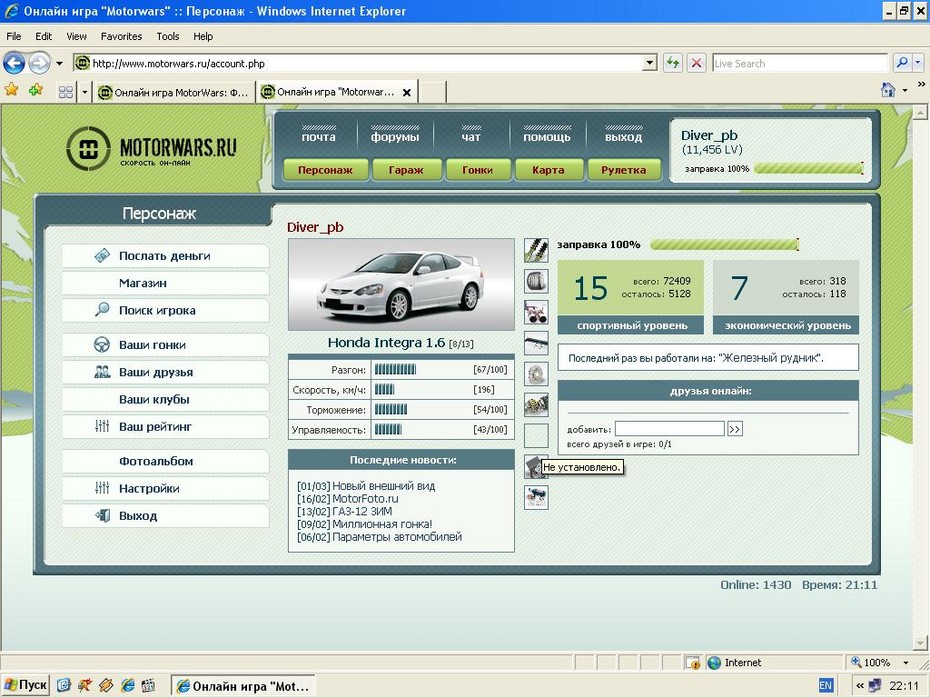This screenshot has width=930, height=698.
Task: Expand the toolbar overflow chevron
Action: point(921,84)
